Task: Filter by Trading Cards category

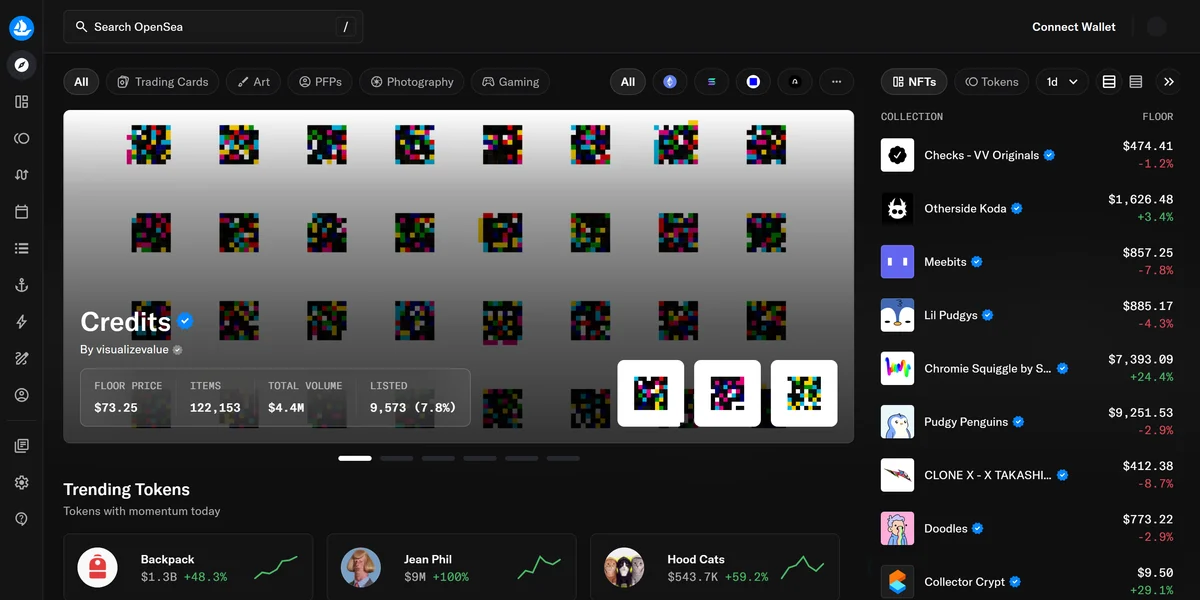Action: coord(162,82)
